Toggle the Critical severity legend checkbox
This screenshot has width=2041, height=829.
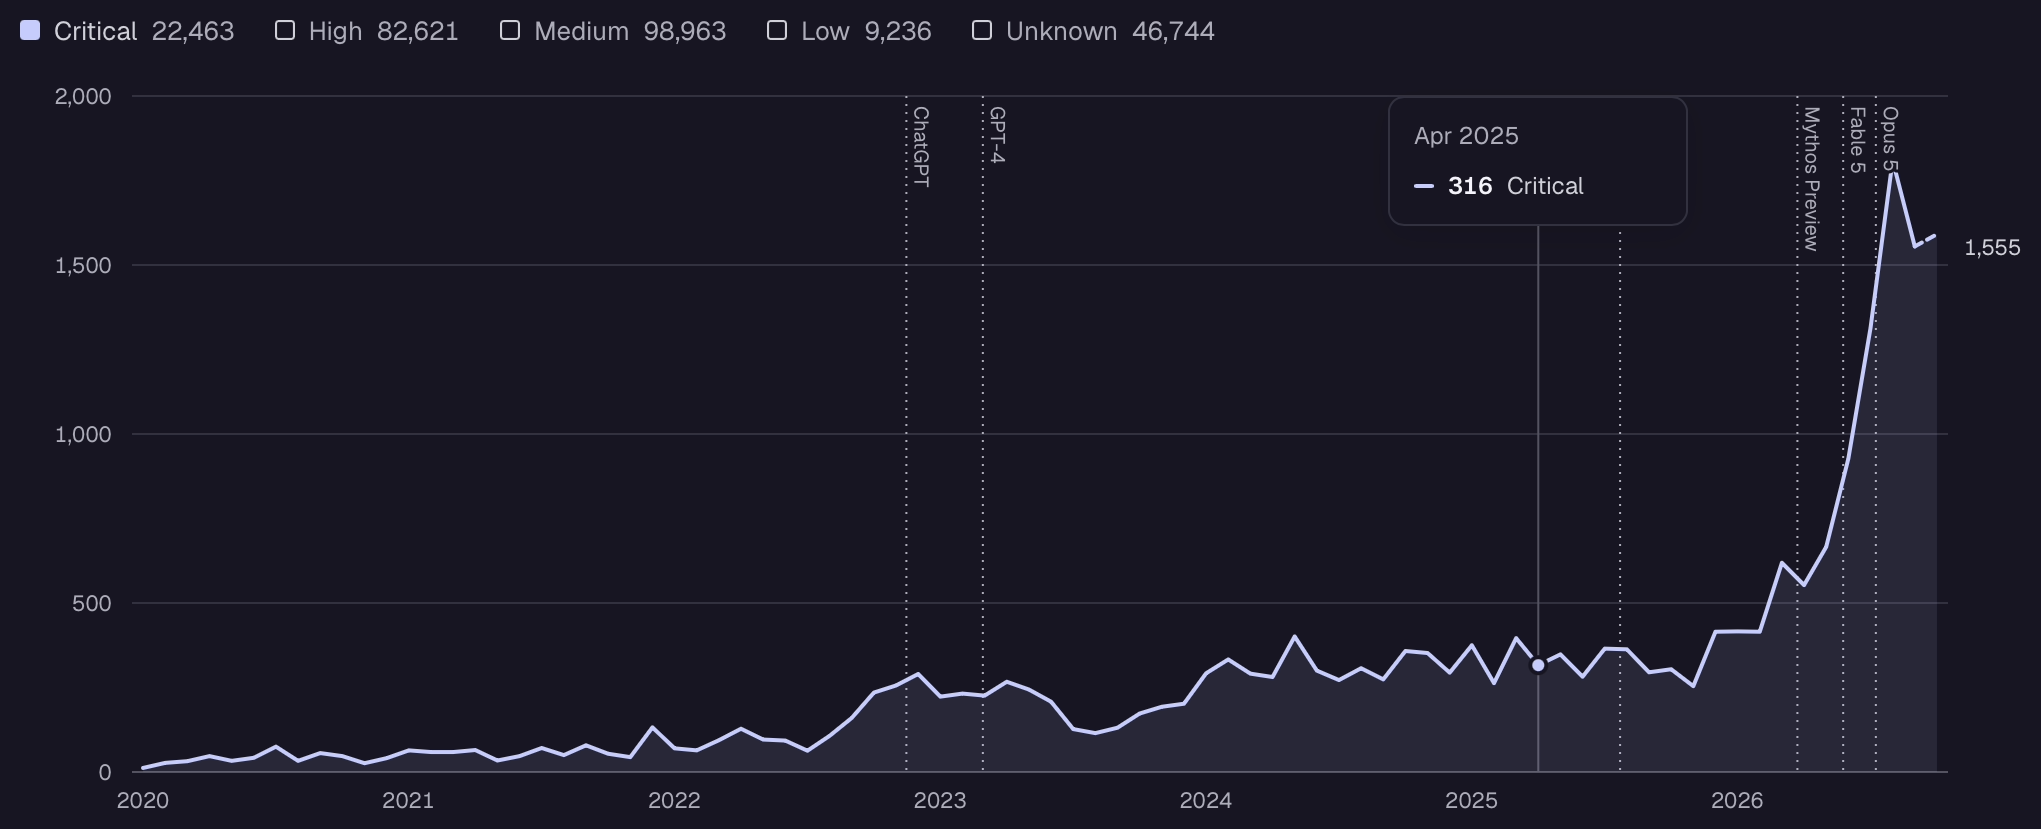[30, 31]
